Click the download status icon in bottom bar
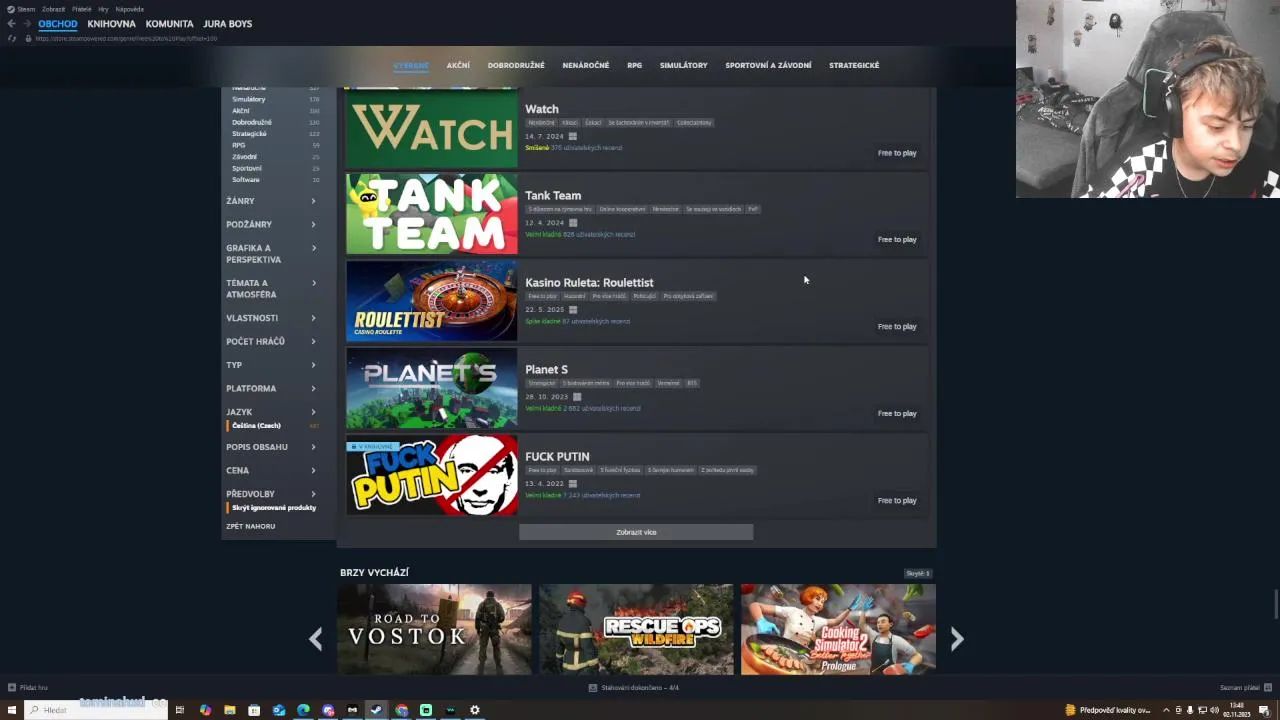This screenshot has height=720, width=1280. 593,688
